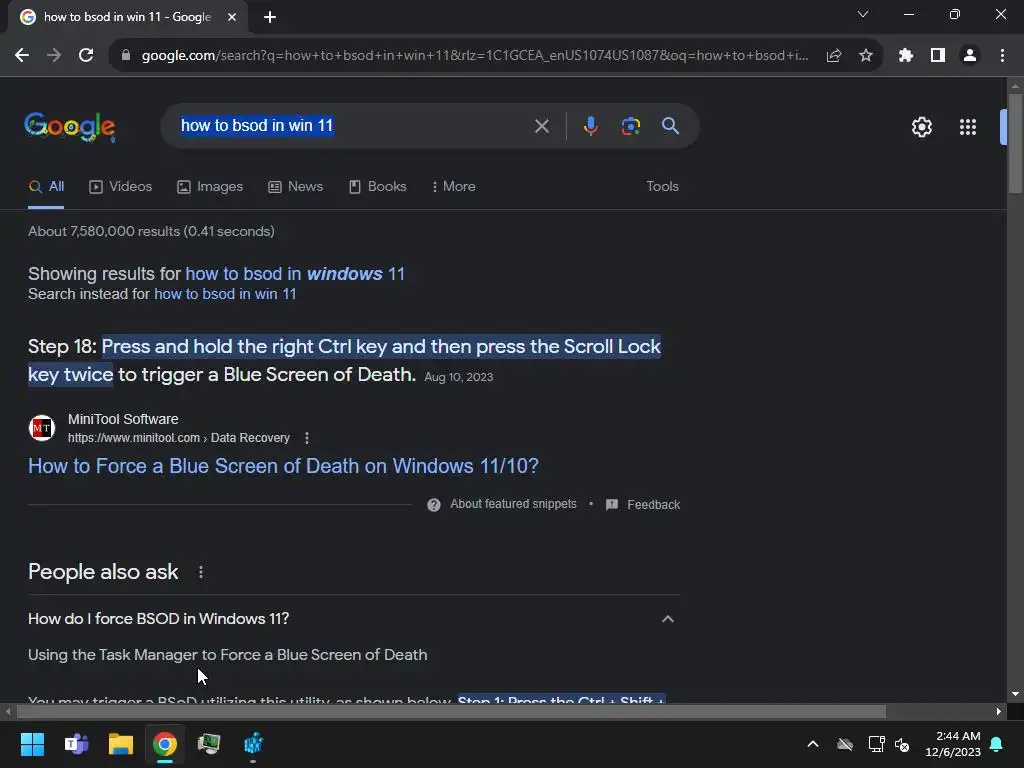Switch to the Videos tab
This screenshot has height=768, width=1024.
pyautogui.click(x=120, y=187)
